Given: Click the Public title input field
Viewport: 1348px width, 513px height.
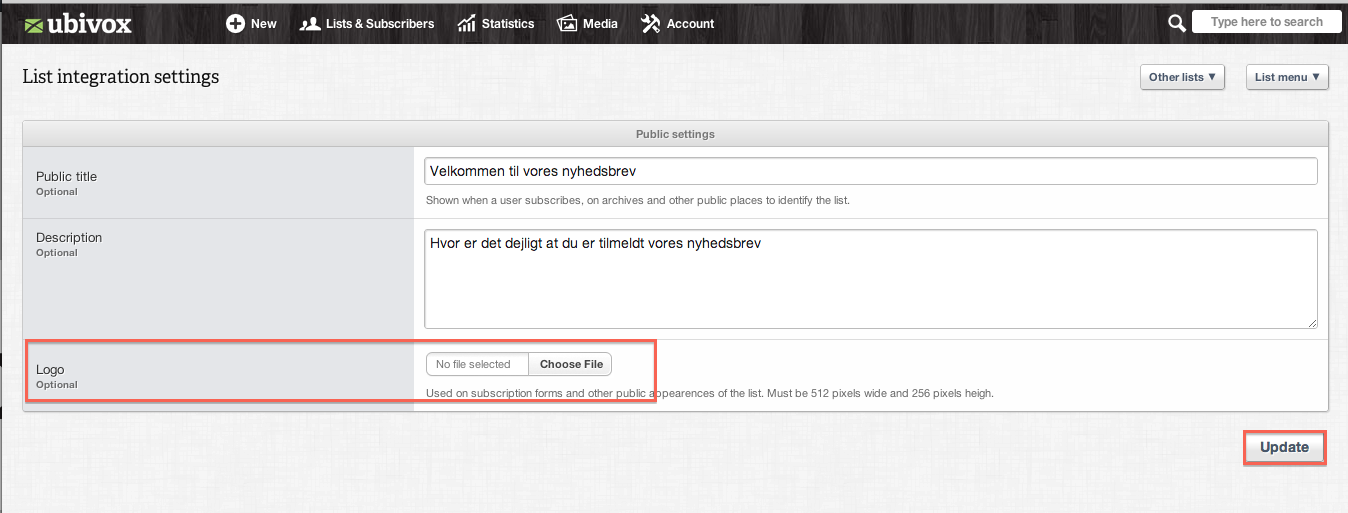Looking at the screenshot, I should coord(871,171).
